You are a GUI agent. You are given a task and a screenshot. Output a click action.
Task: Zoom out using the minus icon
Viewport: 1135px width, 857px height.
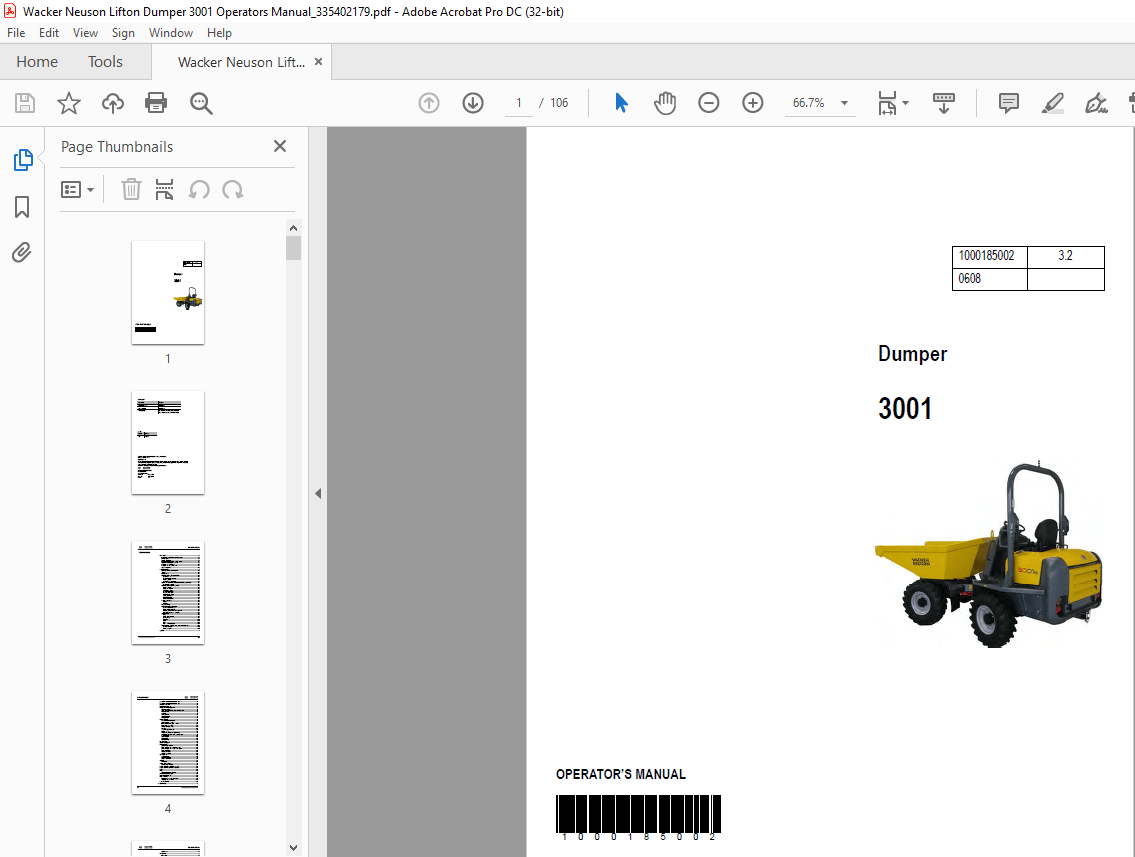[708, 103]
